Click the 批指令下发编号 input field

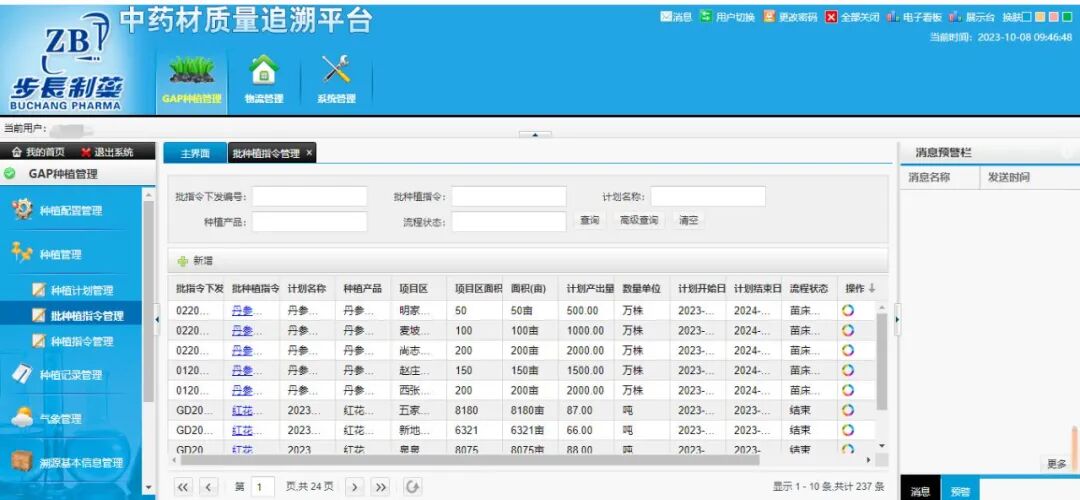[x=309, y=197]
